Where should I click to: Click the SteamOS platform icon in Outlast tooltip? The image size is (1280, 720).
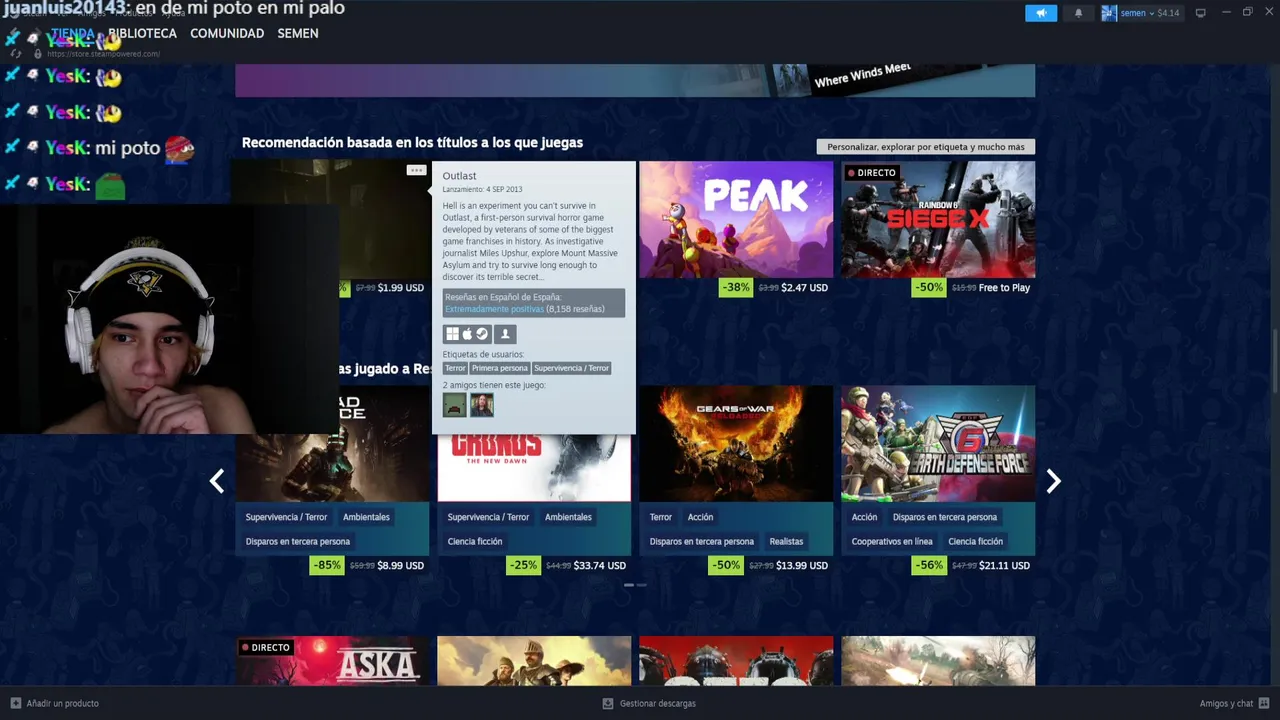(481, 334)
